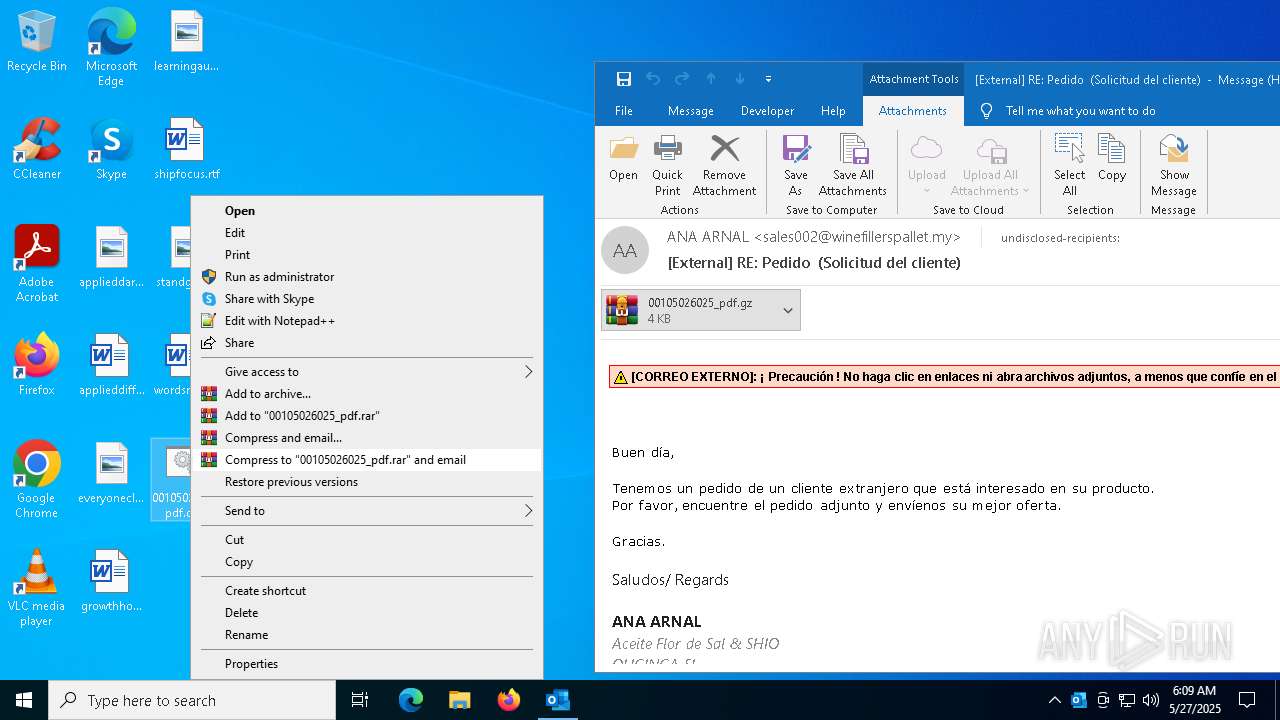Open VLC media player shortcut
This screenshot has height=720, width=1280.
pos(37,588)
